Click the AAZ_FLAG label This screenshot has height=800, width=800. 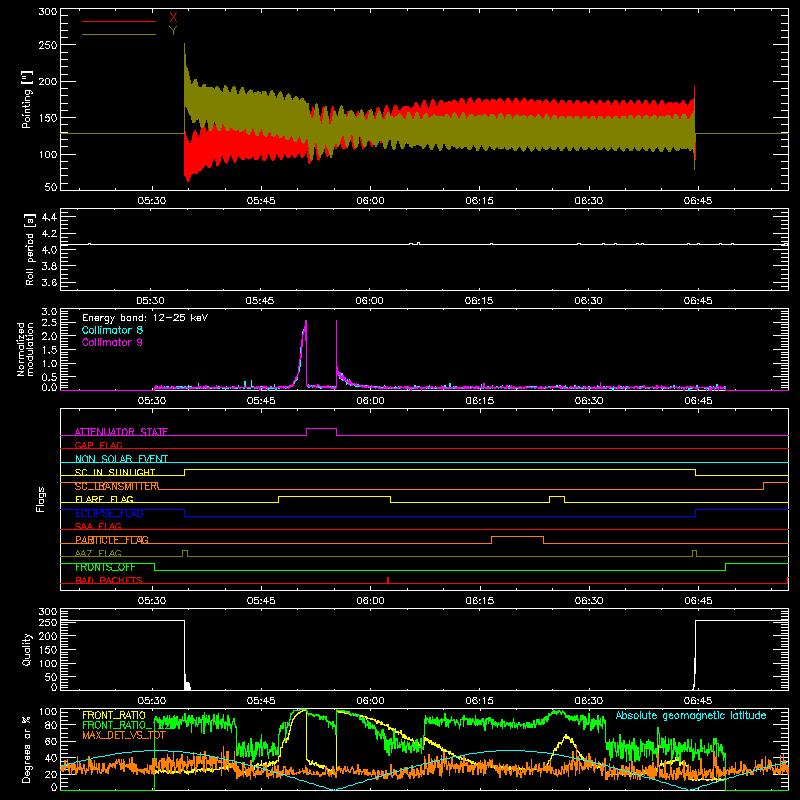[98, 554]
